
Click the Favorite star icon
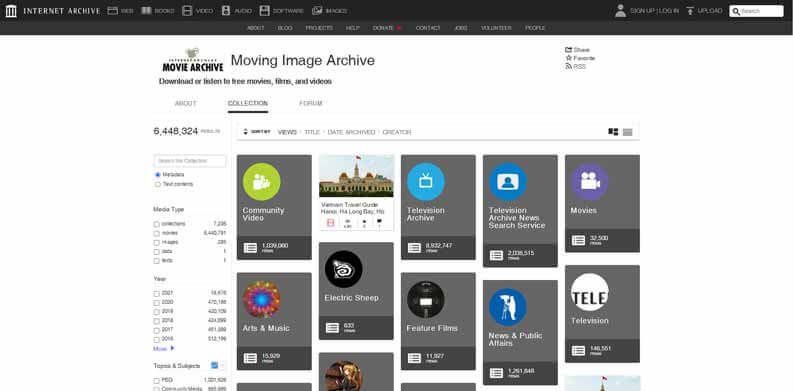point(568,58)
